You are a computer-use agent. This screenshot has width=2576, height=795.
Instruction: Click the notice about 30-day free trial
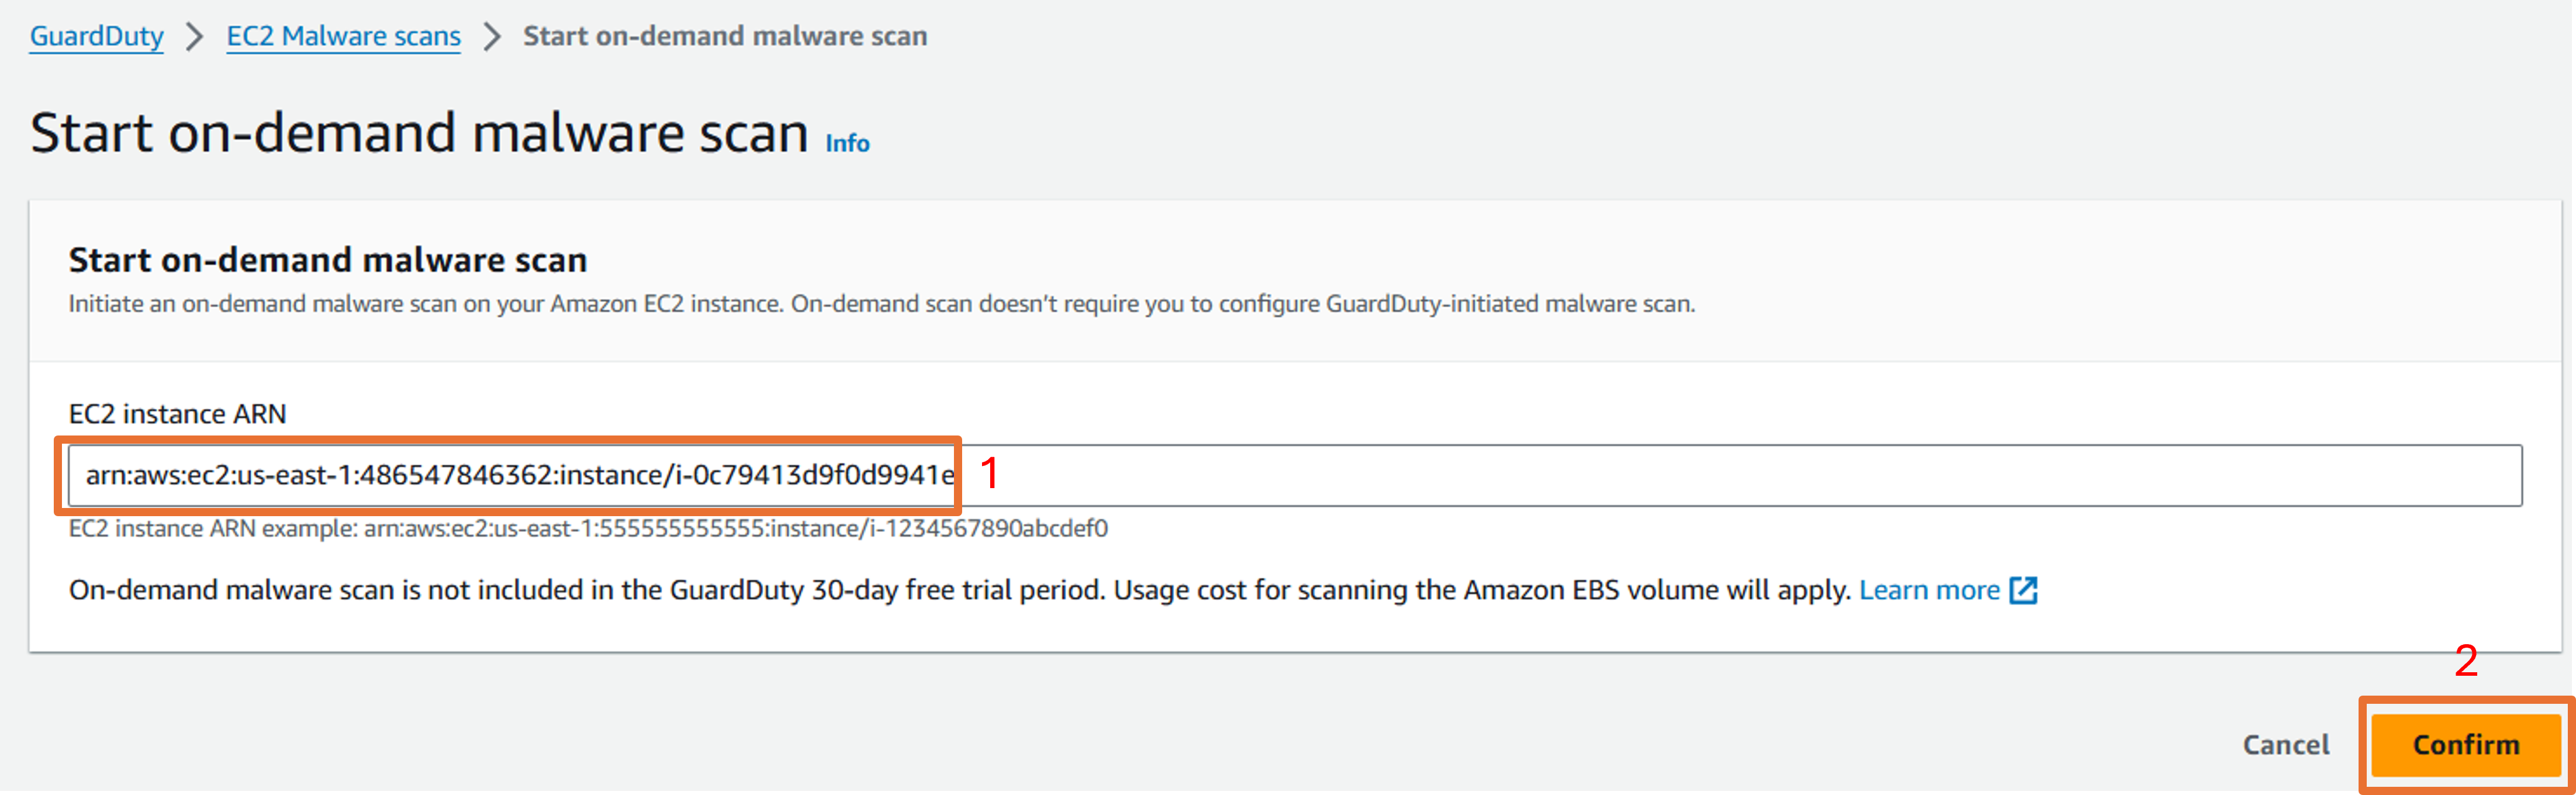(959, 590)
